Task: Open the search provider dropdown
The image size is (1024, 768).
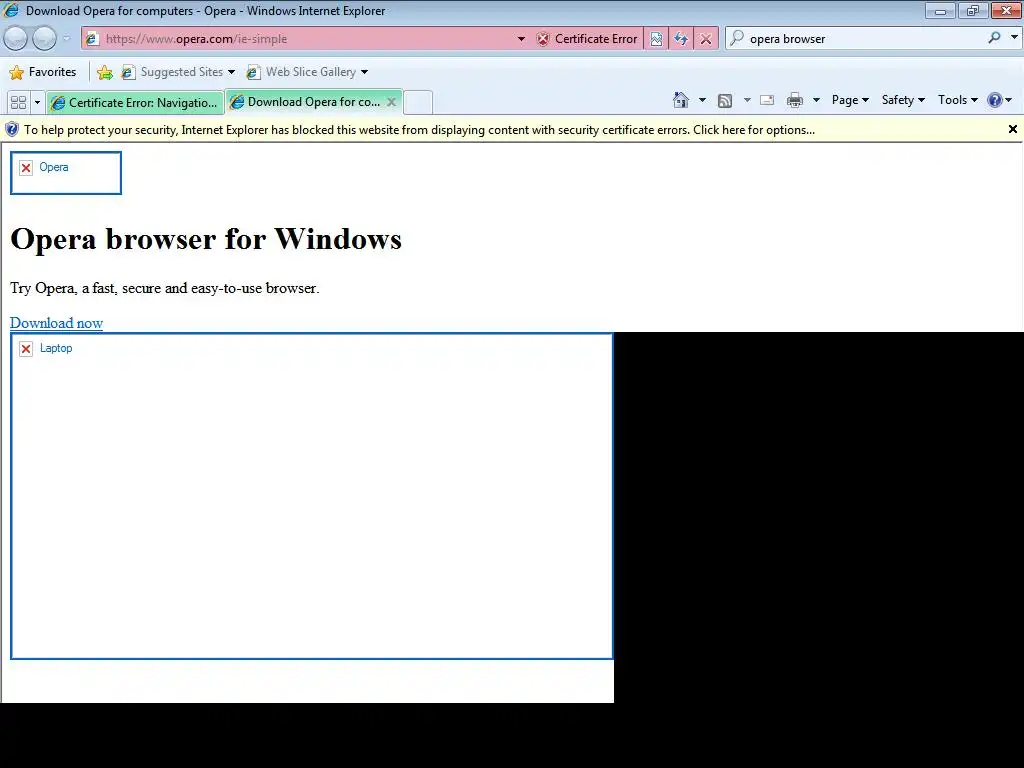Action: coord(1014,38)
